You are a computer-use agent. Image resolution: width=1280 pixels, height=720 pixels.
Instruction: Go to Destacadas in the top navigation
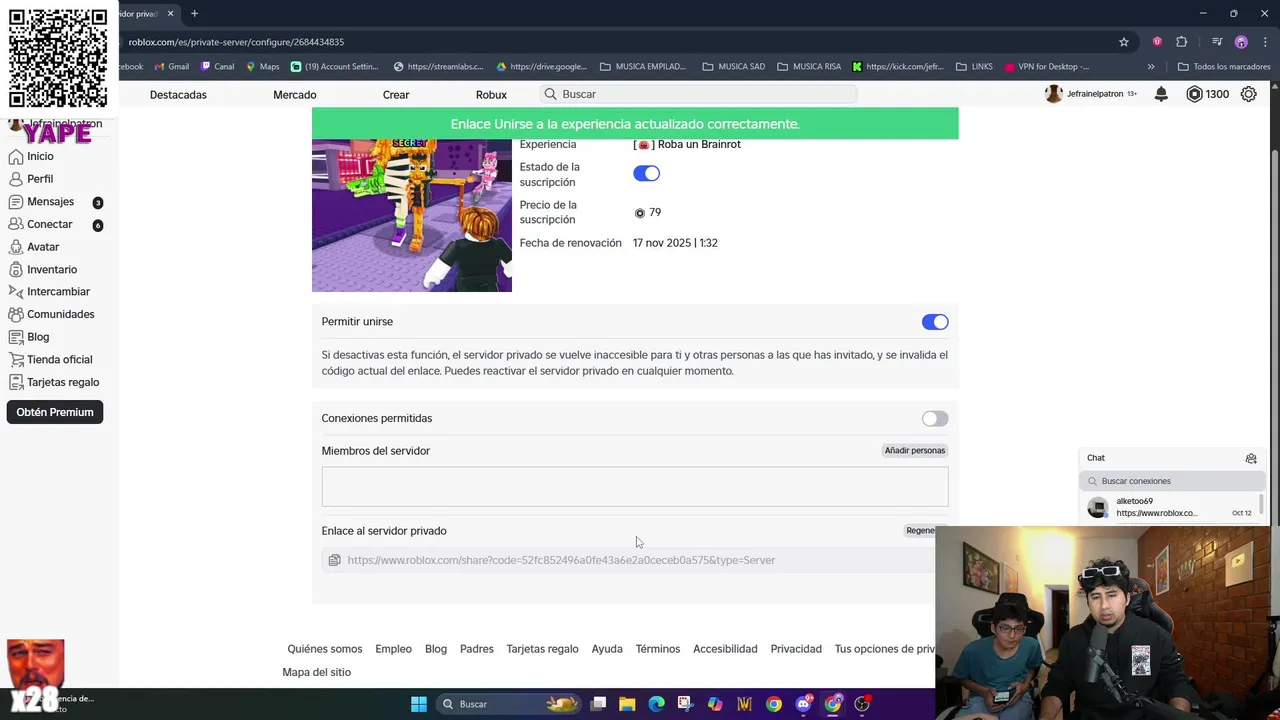[178, 95]
